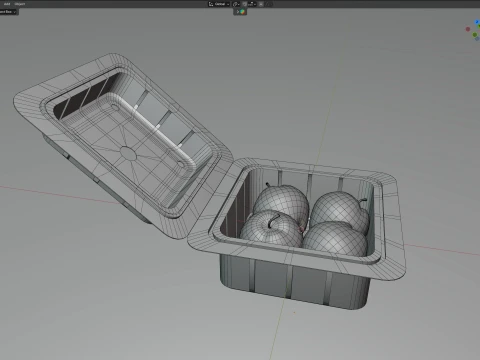Click the lower green Y axis gizmo dot
This screenshot has height=360, width=480.
click(x=475, y=35)
